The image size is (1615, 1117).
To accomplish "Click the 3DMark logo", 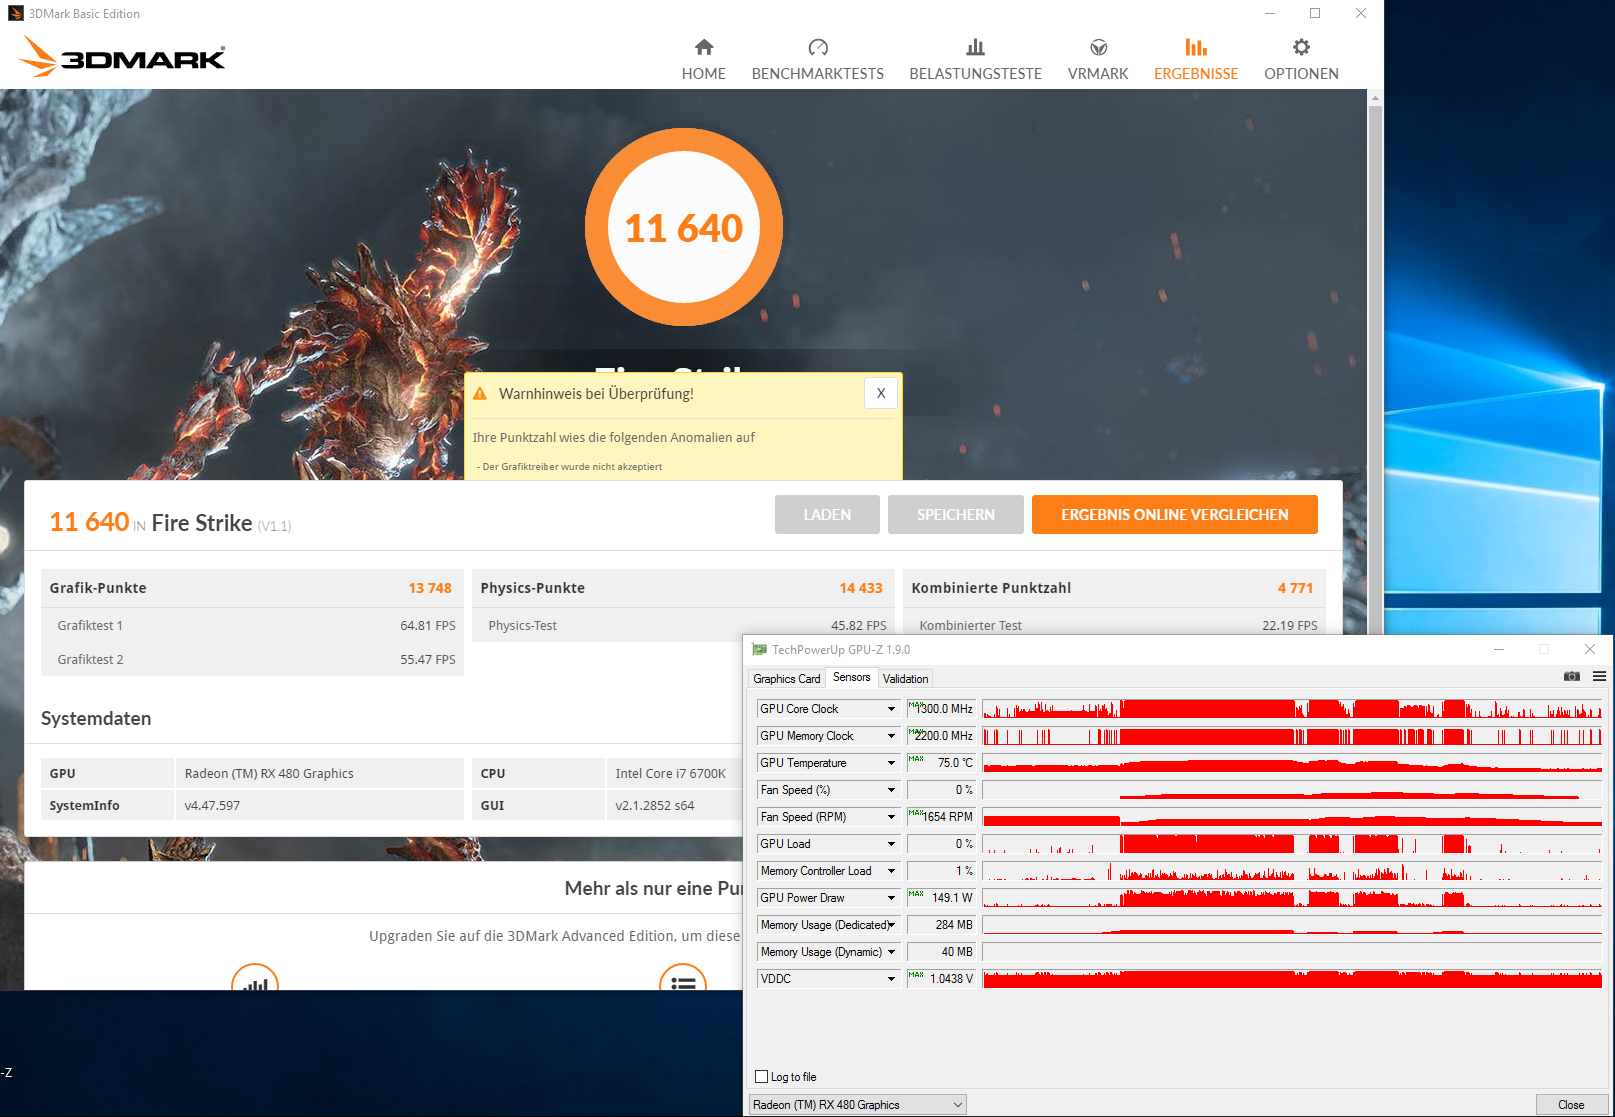I will (122, 57).
